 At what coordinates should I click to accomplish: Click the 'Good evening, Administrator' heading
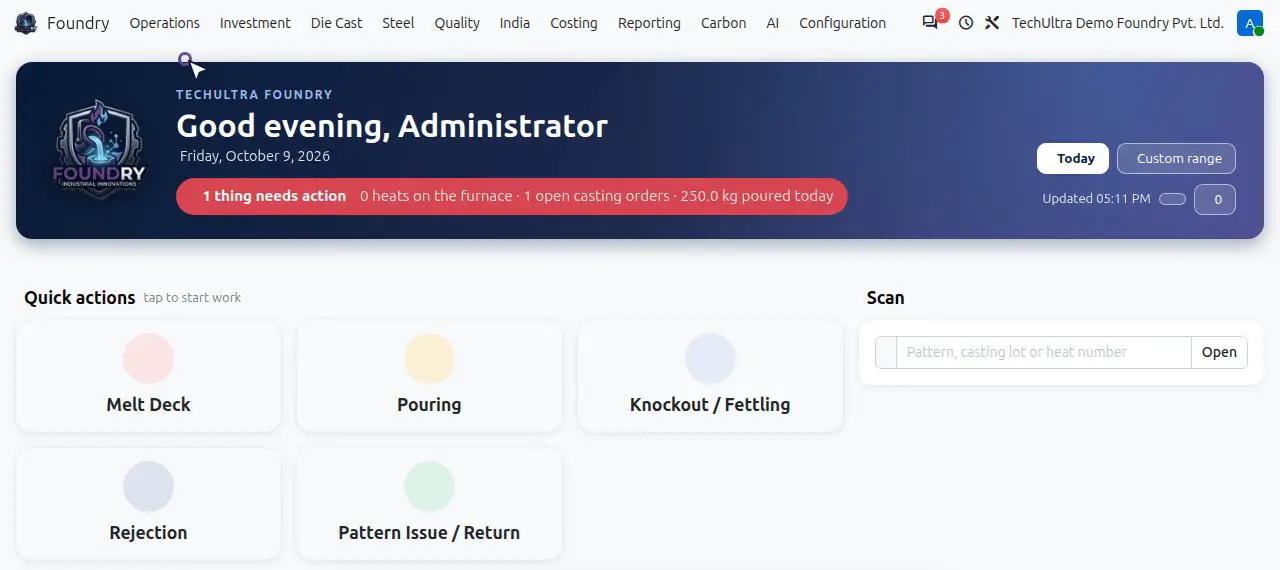pos(392,126)
